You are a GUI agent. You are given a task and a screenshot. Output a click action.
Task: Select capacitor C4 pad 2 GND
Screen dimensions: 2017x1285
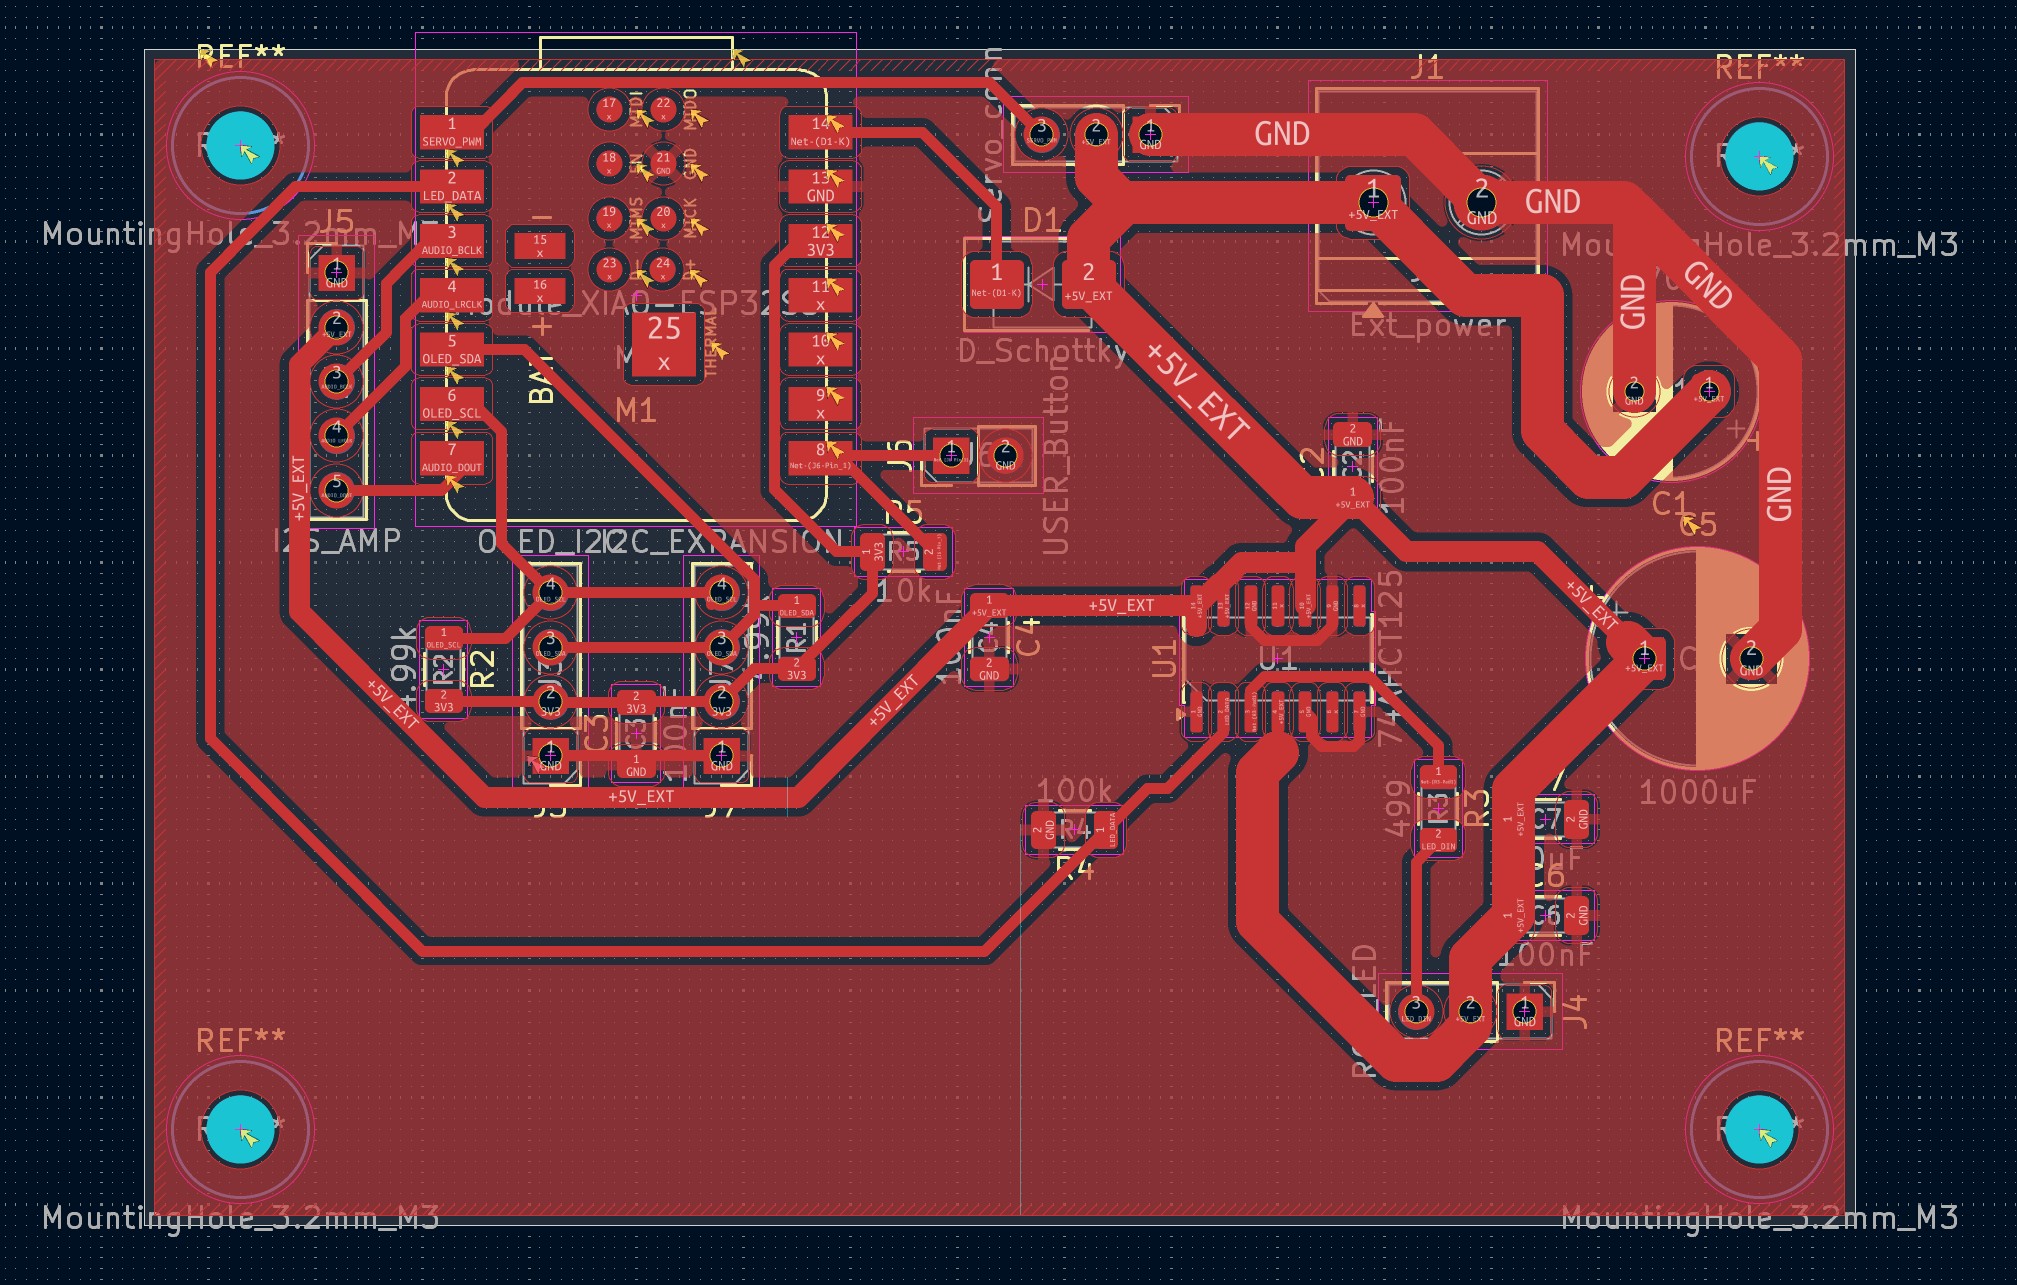(989, 668)
